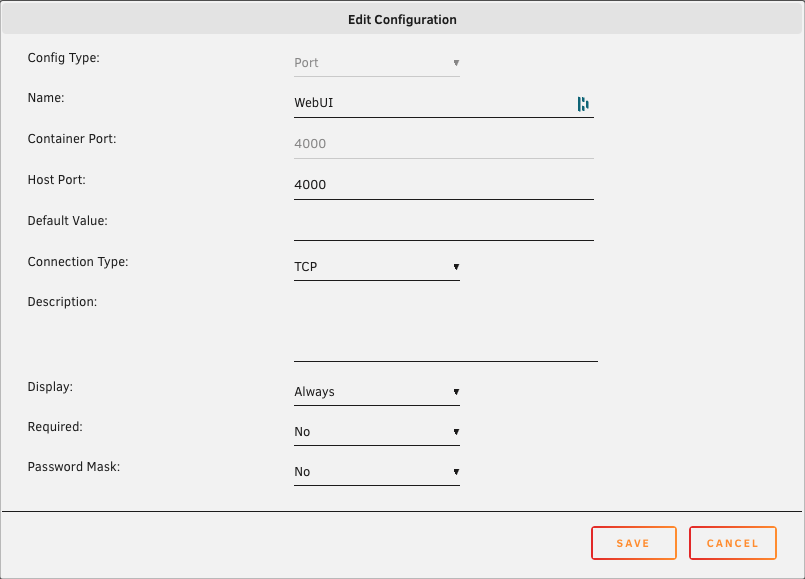Open the Config Type dropdown

point(377,63)
